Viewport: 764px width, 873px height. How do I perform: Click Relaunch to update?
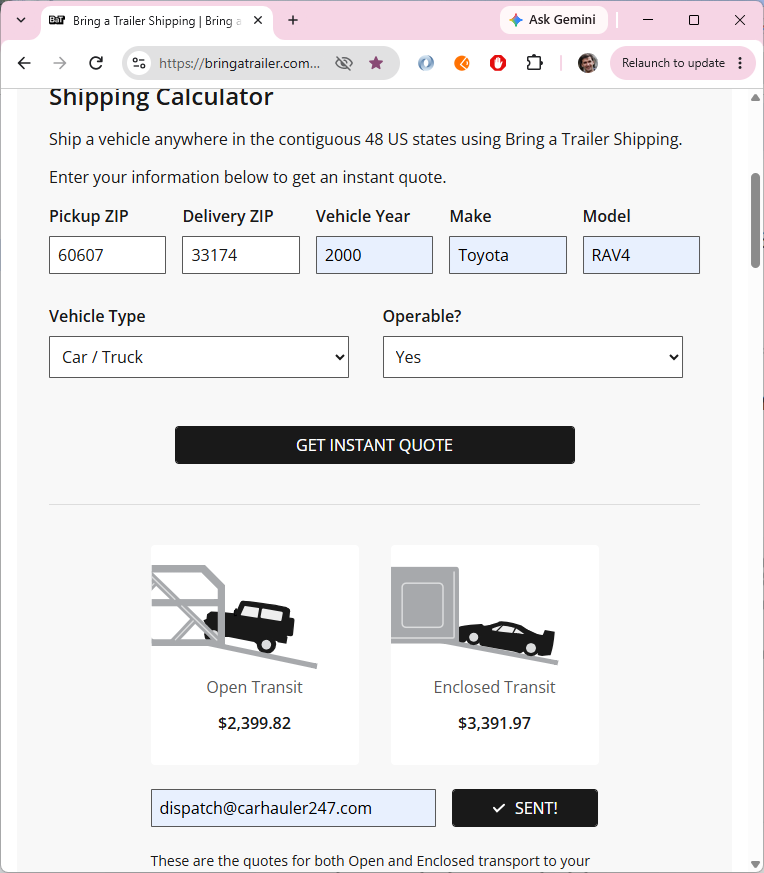coord(673,63)
